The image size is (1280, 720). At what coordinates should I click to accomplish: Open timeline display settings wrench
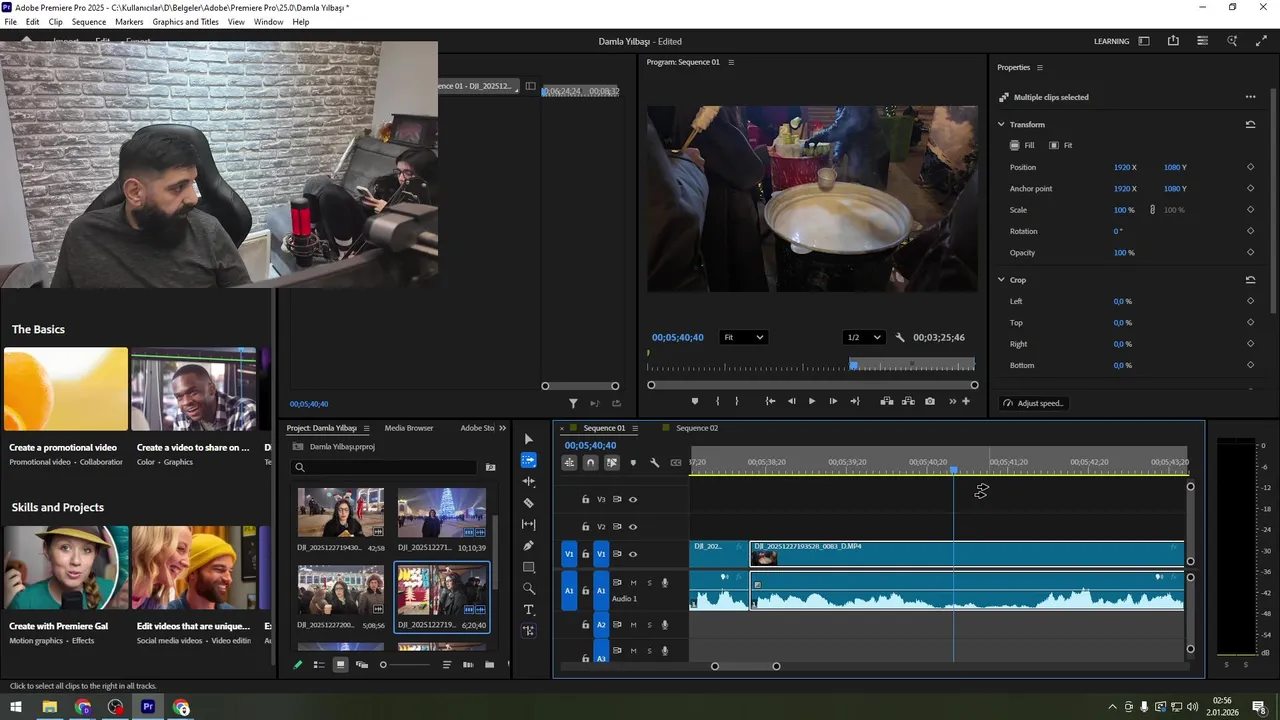click(654, 463)
